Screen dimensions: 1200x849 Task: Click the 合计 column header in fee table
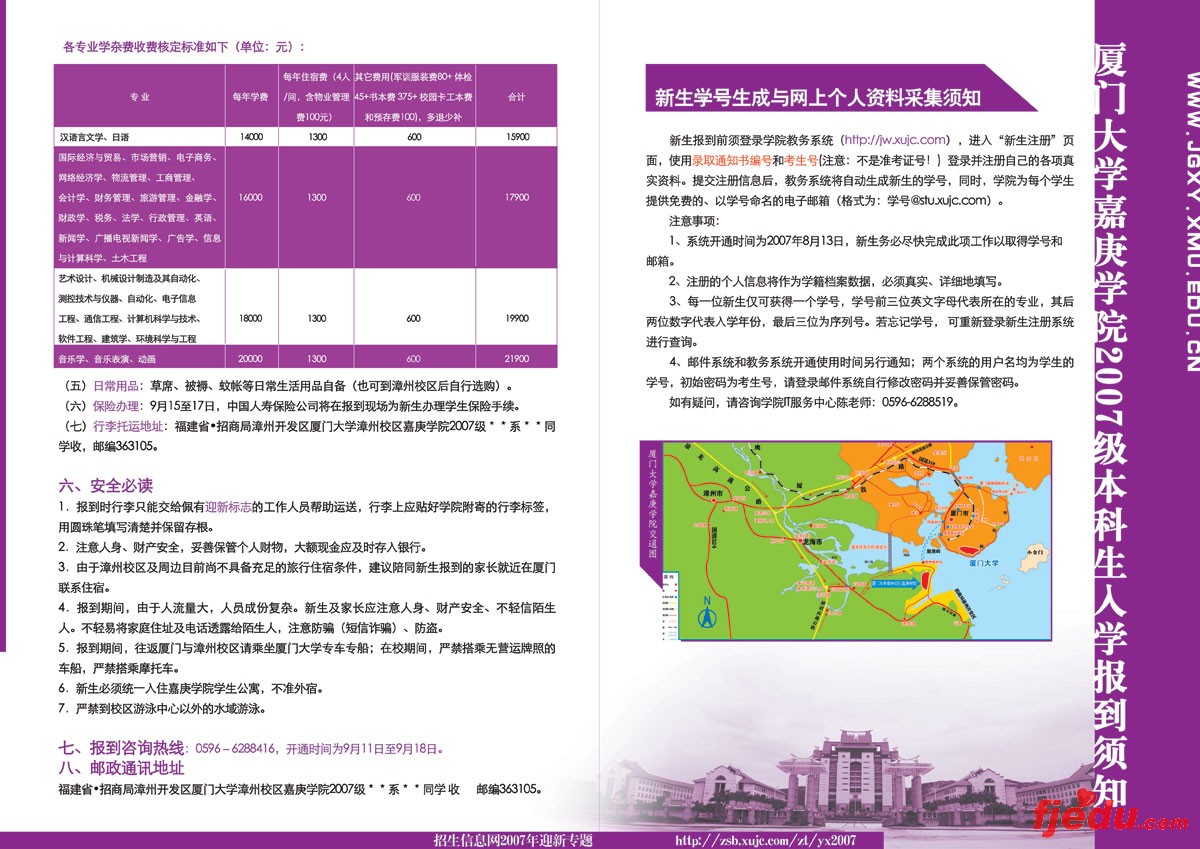point(516,97)
